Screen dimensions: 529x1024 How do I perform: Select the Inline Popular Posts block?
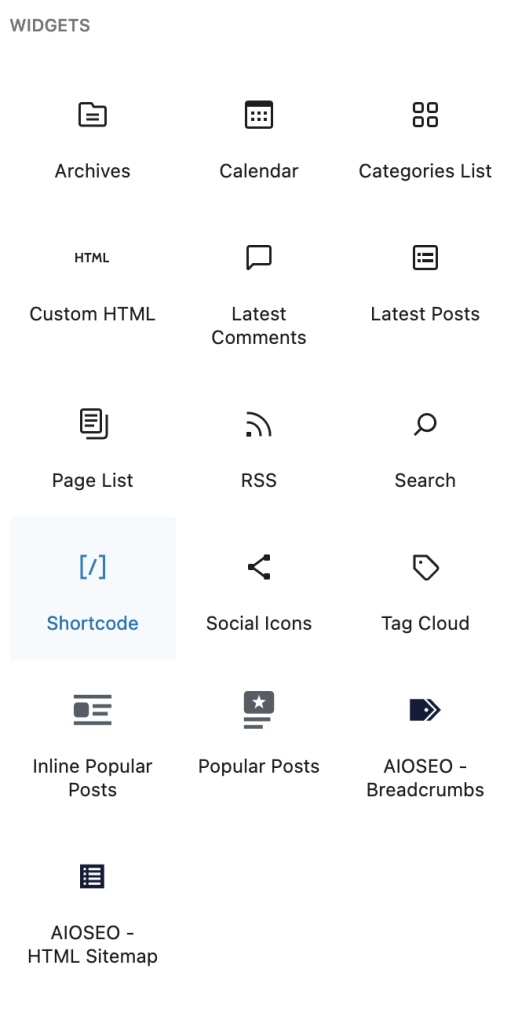tap(92, 743)
